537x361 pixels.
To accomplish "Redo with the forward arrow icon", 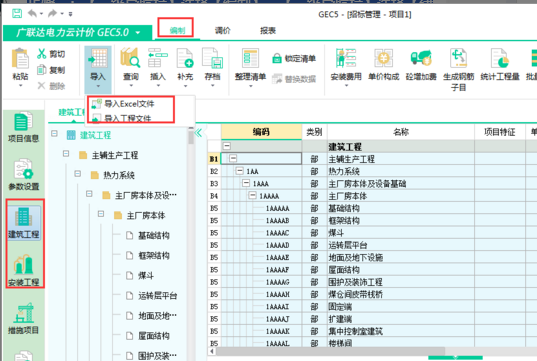I will (x=52, y=14).
